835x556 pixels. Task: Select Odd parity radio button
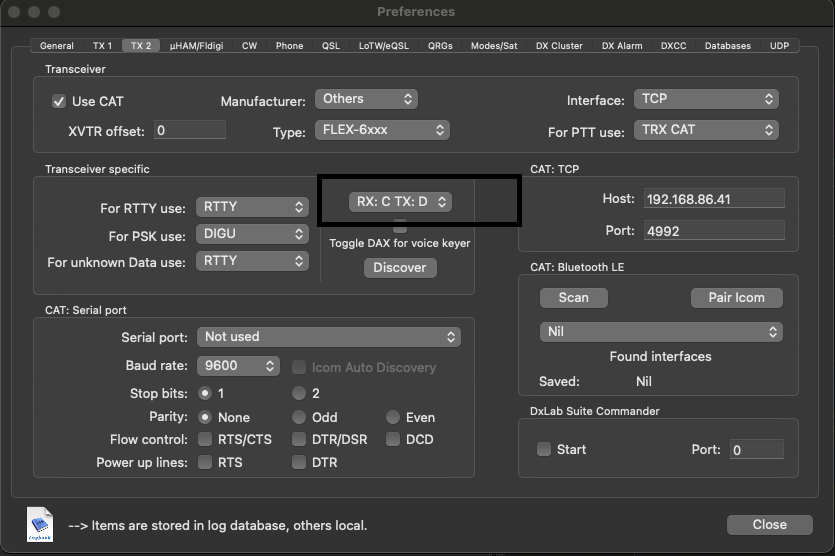[x=299, y=417]
